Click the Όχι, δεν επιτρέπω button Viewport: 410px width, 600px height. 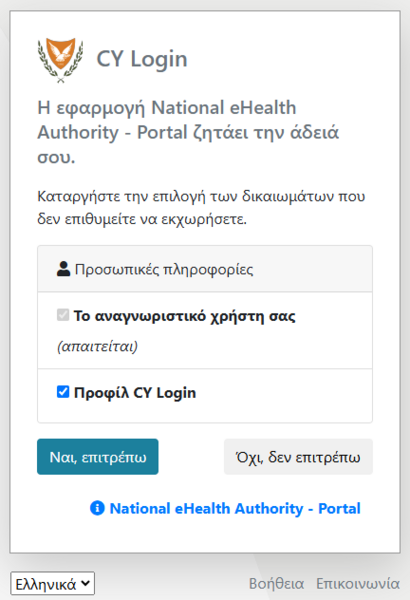298,457
